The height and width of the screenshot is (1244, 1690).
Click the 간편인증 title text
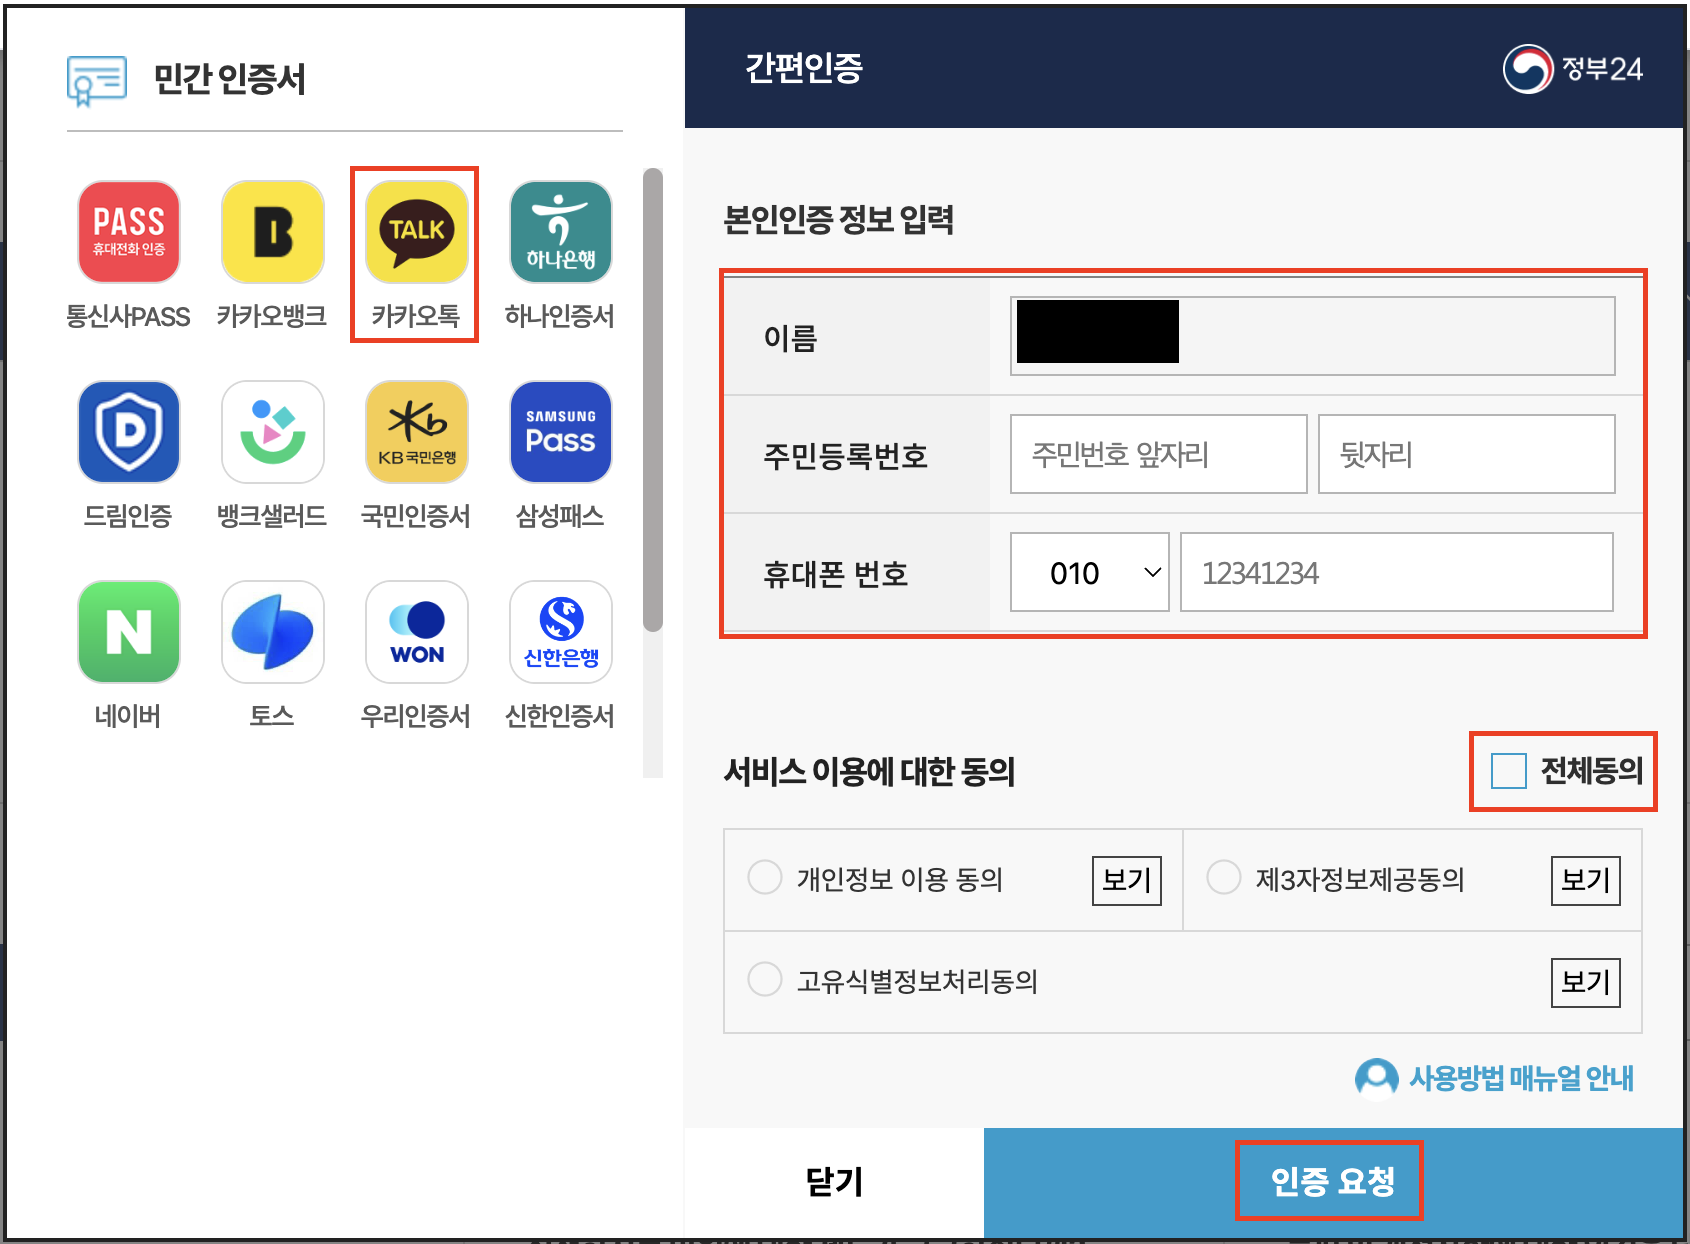(x=804, y=68)
